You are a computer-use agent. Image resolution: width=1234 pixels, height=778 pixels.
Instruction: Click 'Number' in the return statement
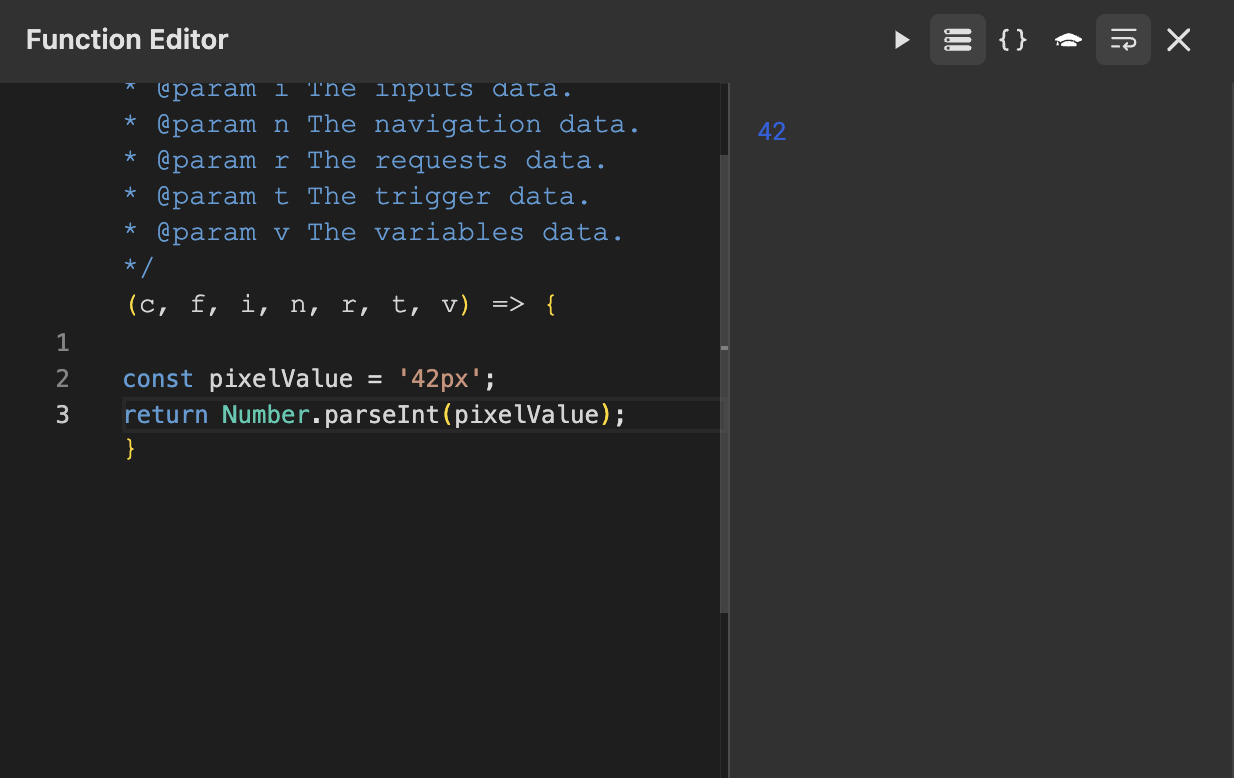click(266, 415)
